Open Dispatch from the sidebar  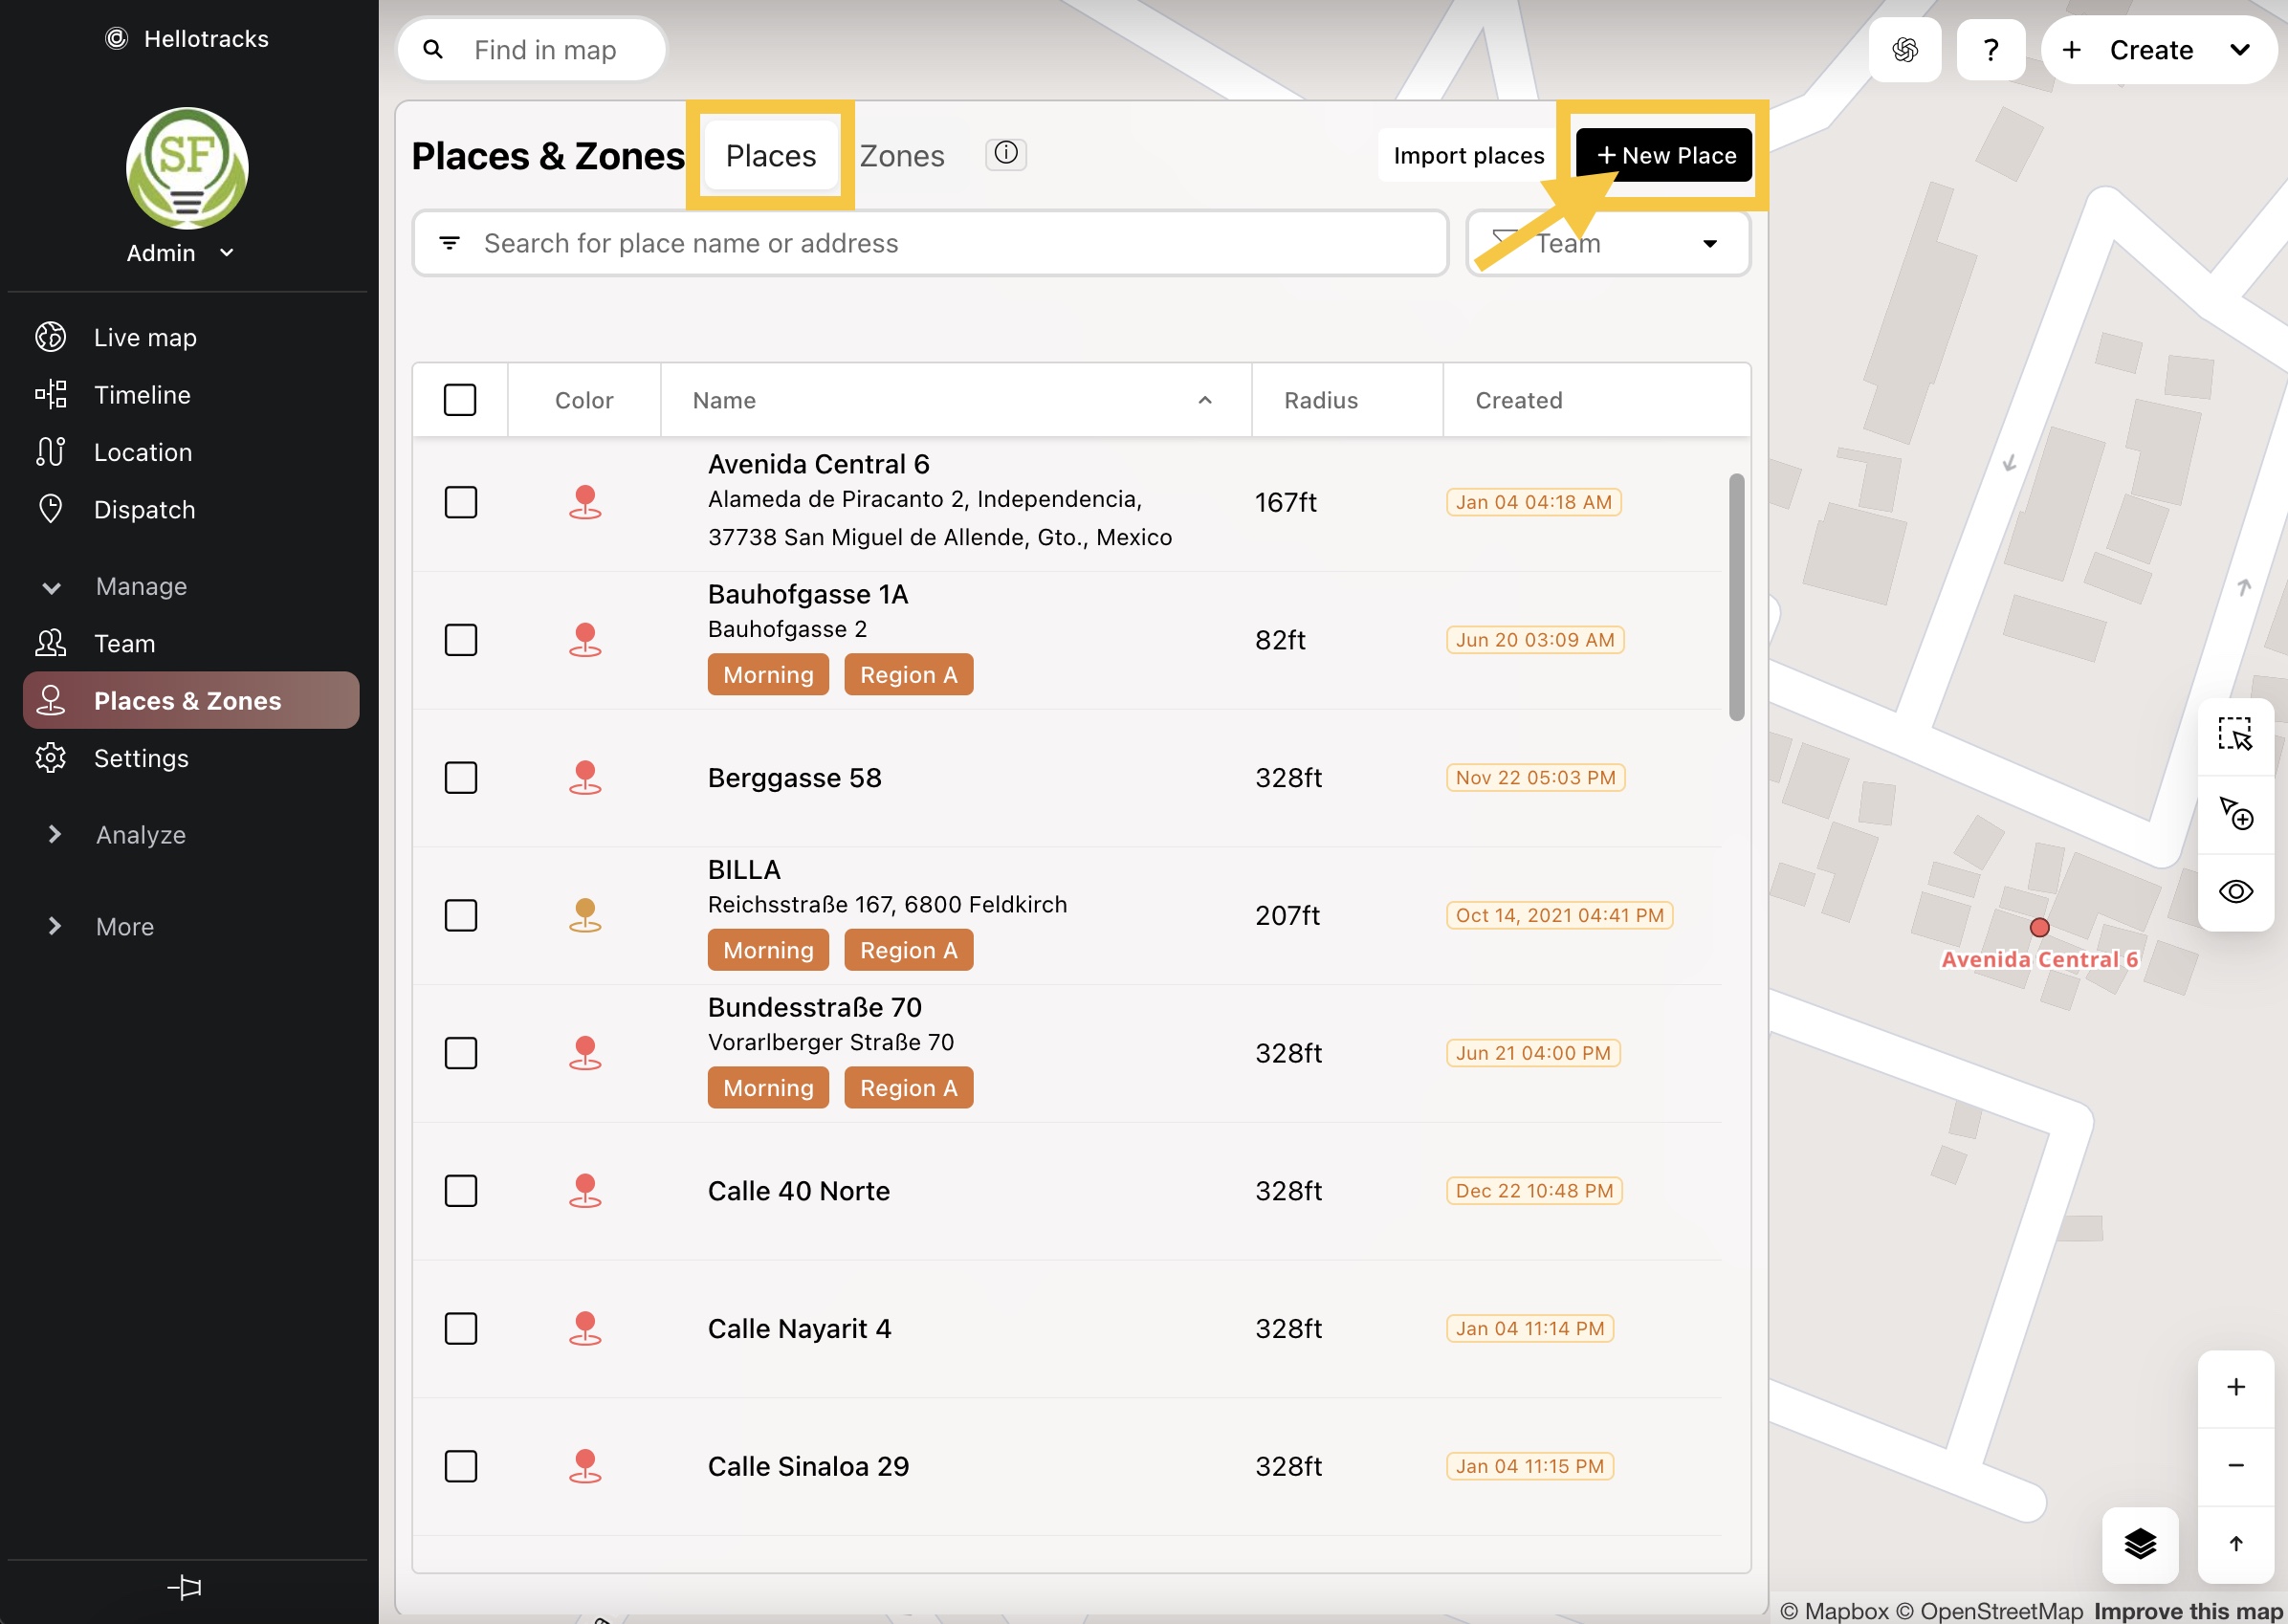145,510
